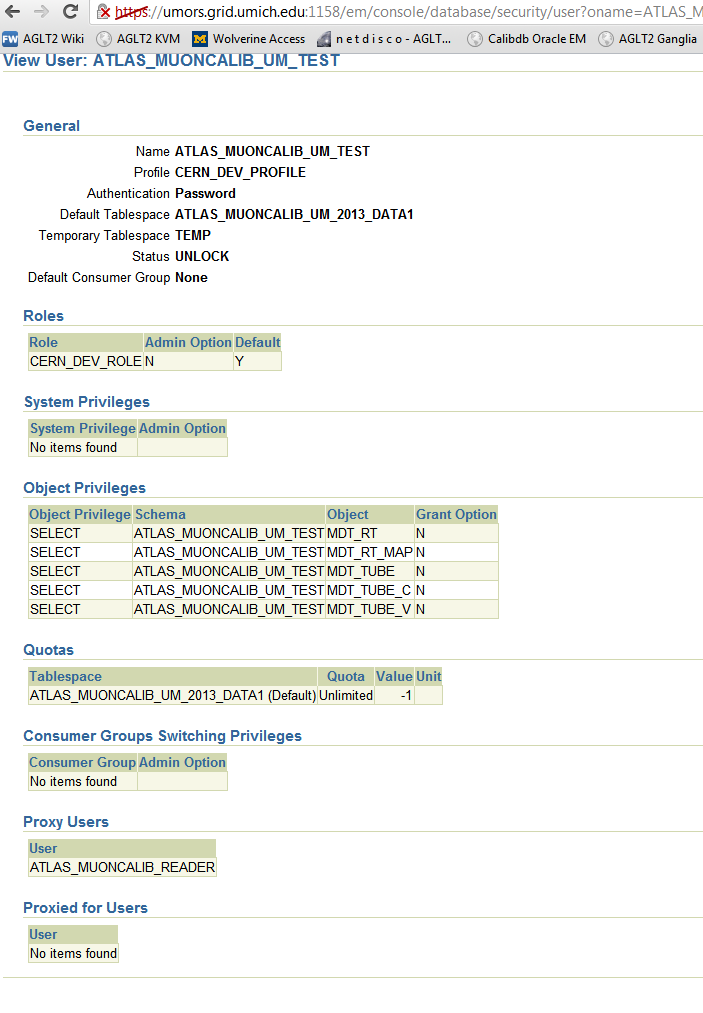This screenshot has height=1013, width=703.
Task: Click the Object Privileges section heading
Action: [85, 488]
